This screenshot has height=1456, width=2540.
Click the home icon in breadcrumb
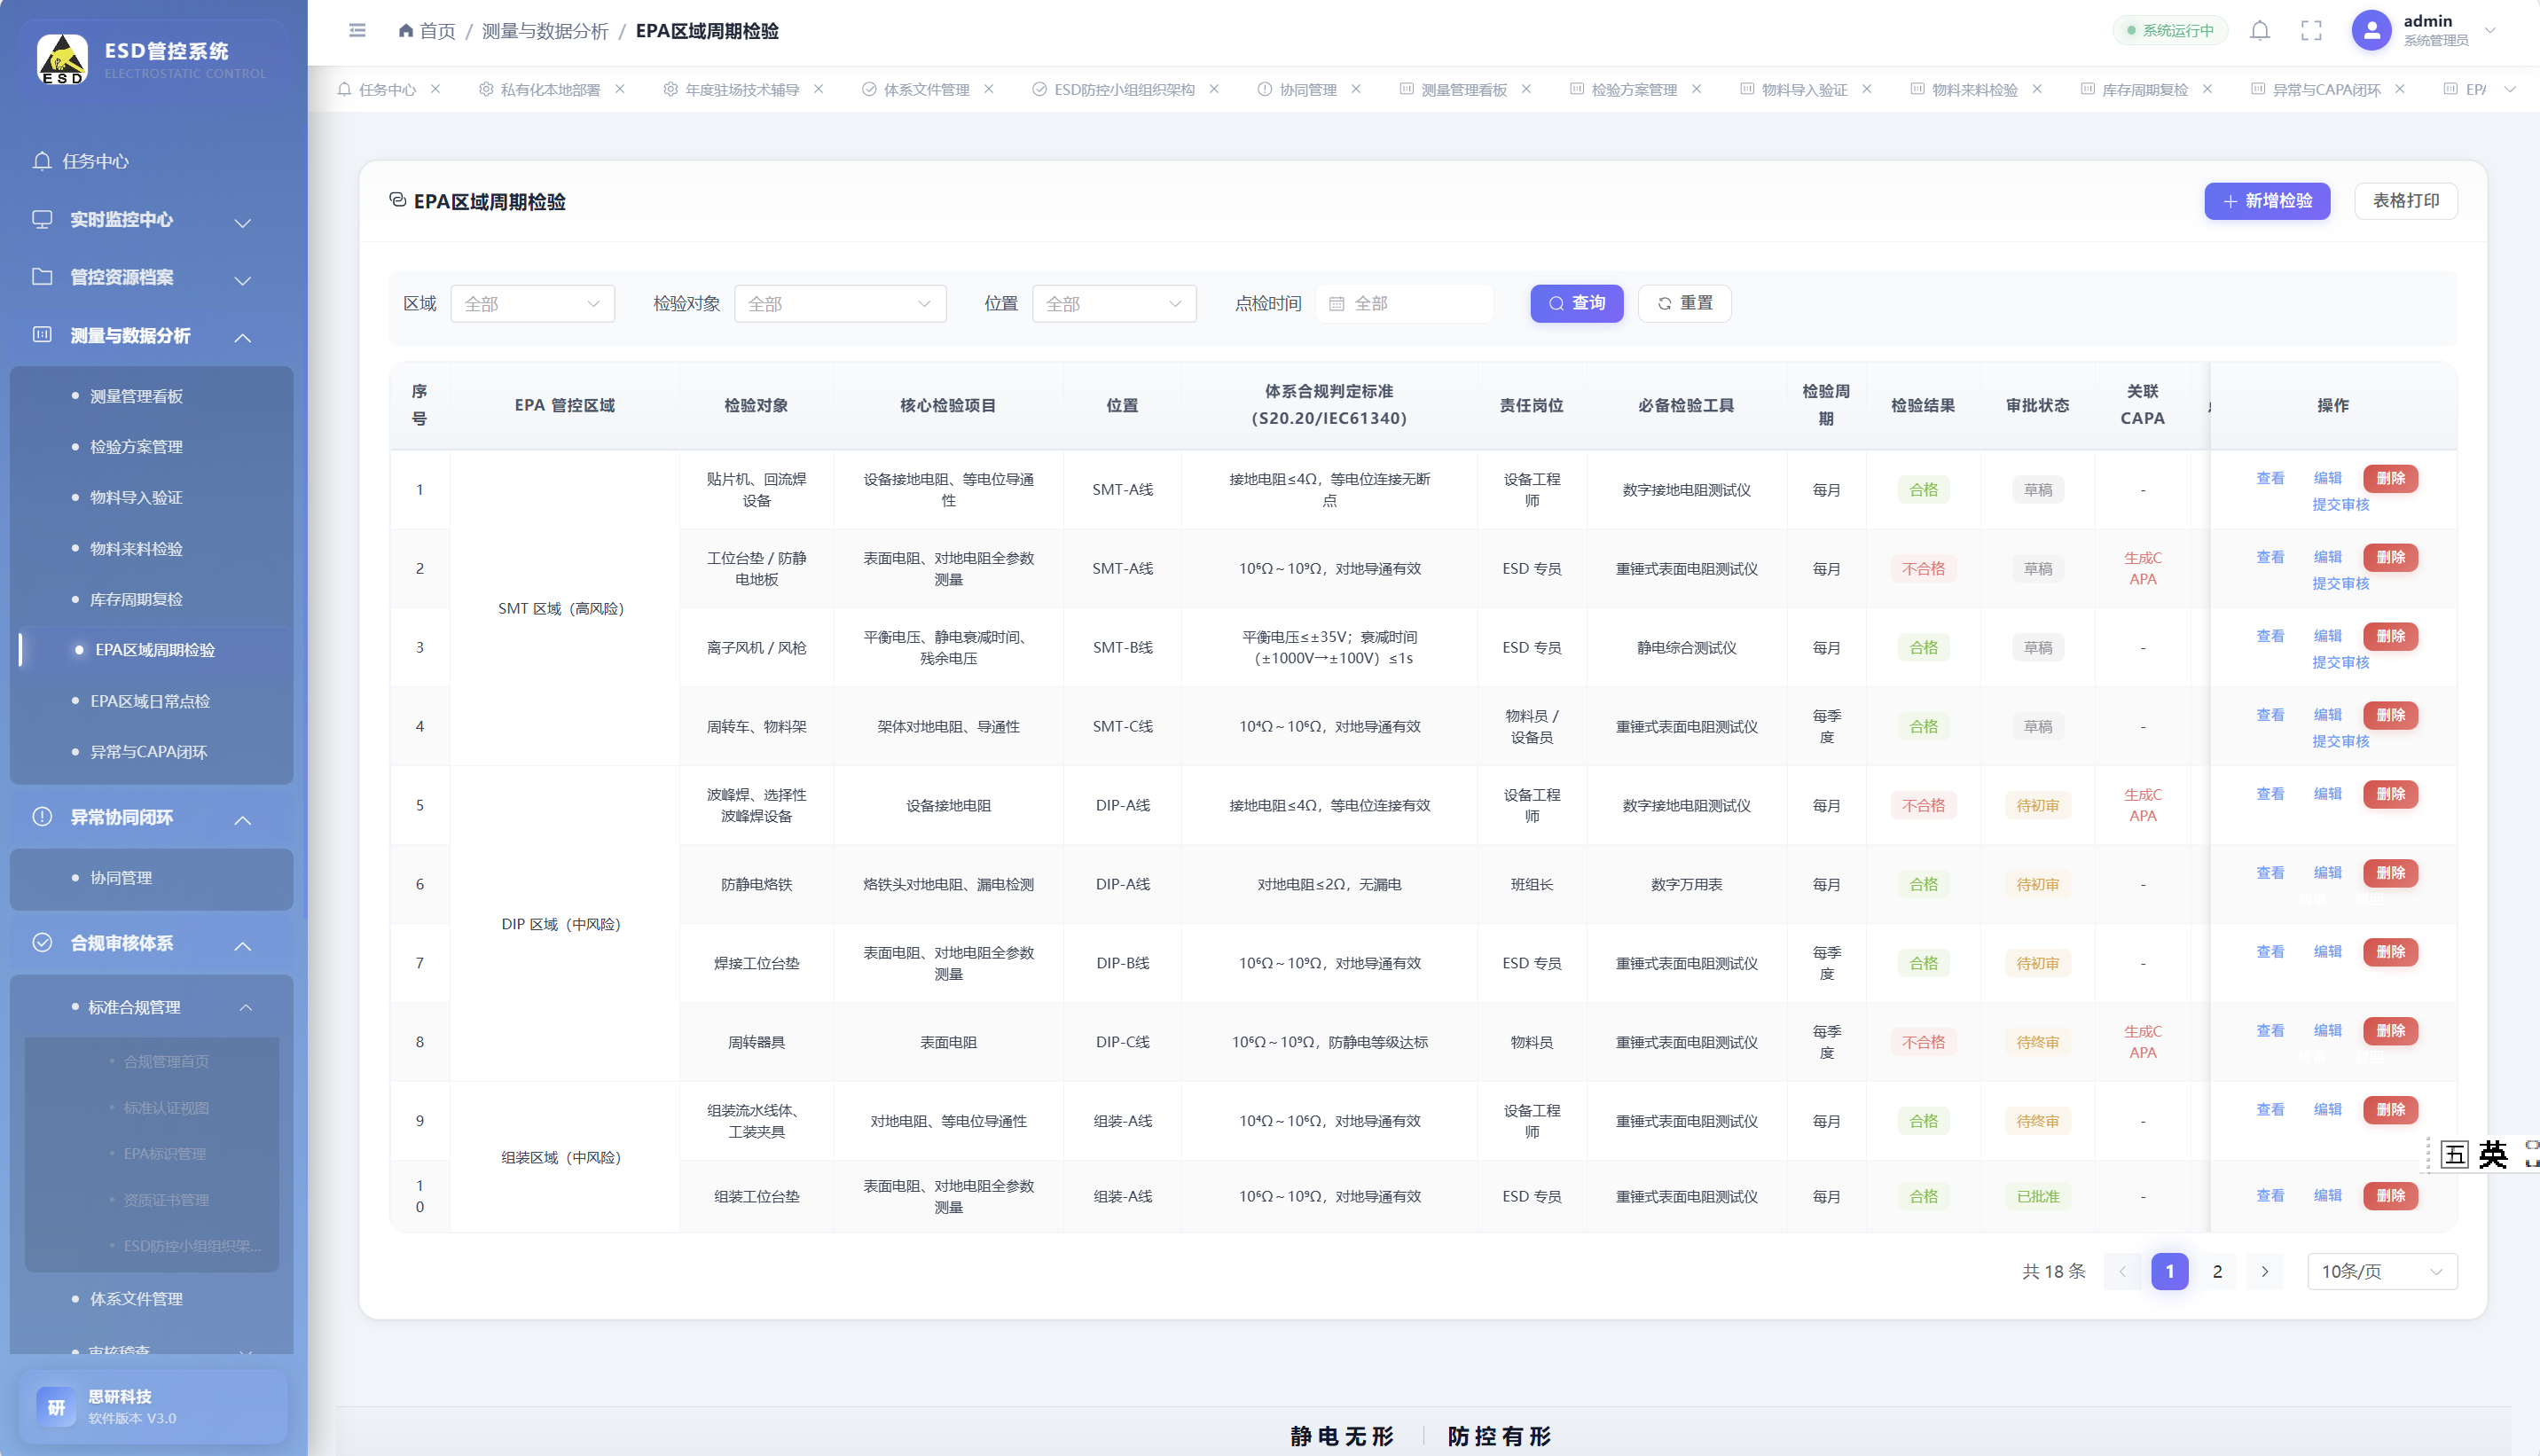pyautogui.click(x=405, y=31)
